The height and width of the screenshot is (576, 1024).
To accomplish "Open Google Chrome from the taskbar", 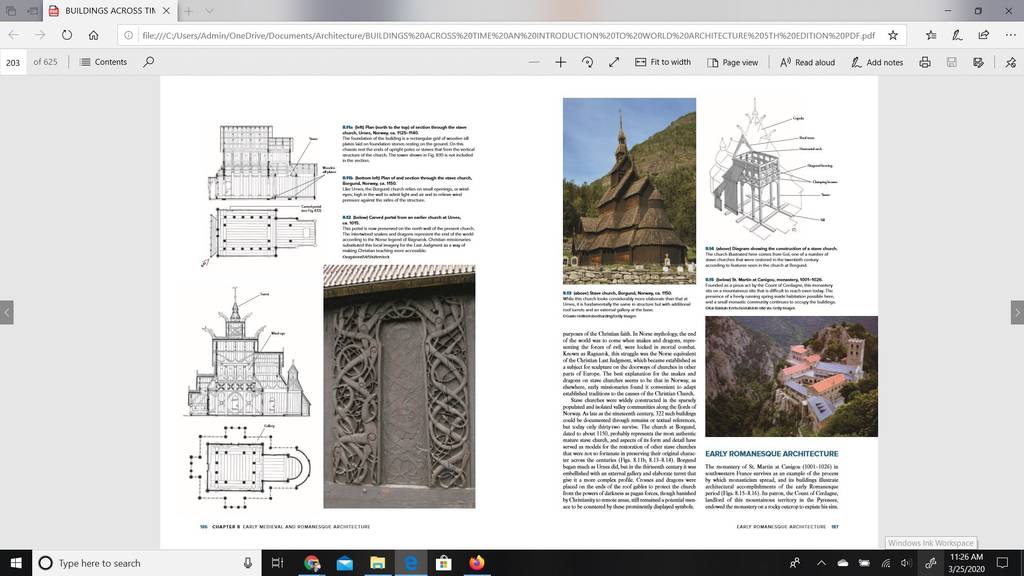I will tap(312, 563).
